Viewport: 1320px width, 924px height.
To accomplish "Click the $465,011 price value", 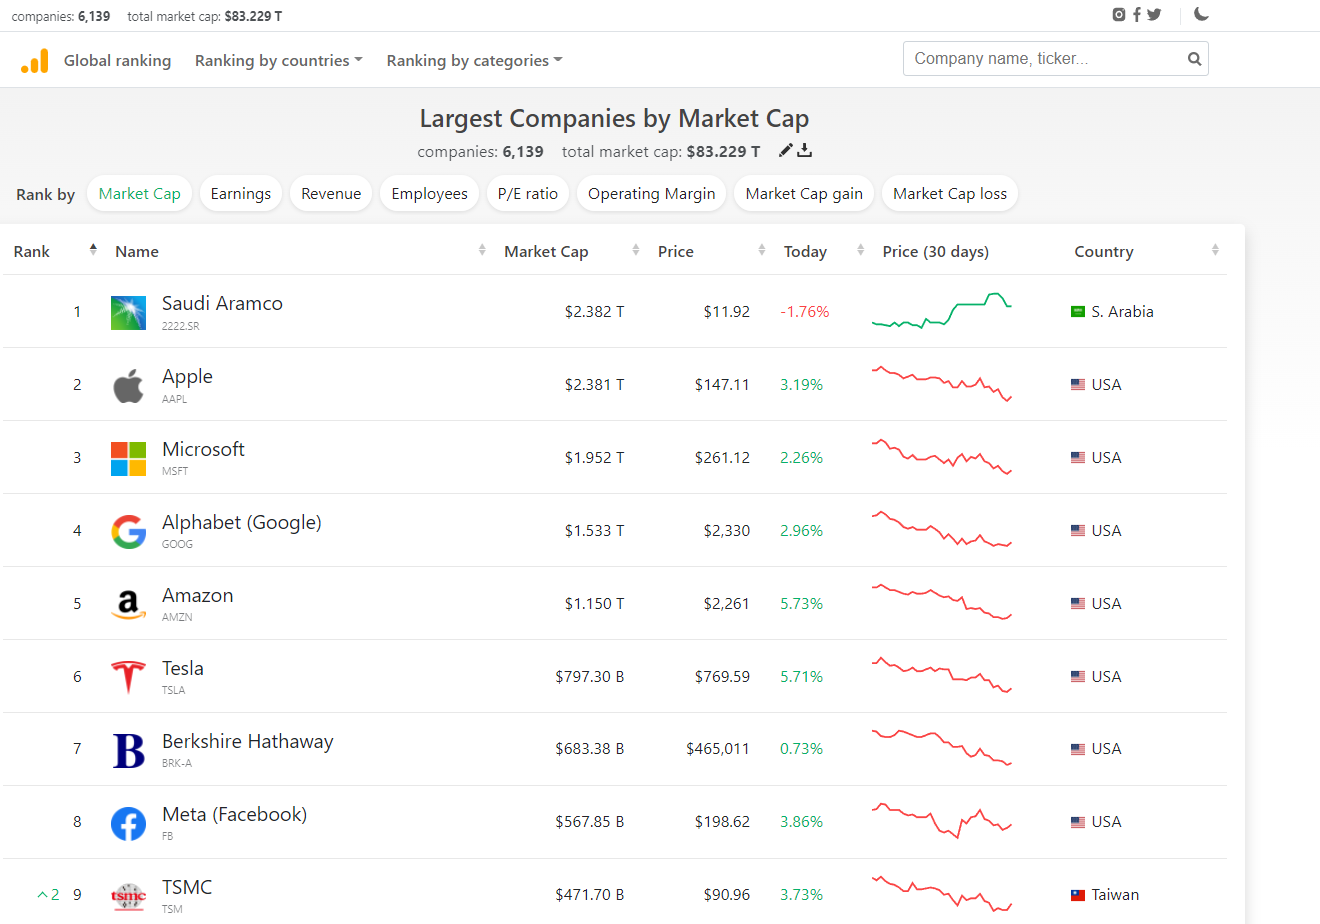I will coord(718,749).
